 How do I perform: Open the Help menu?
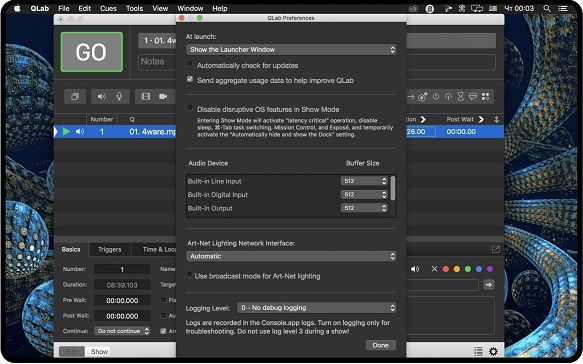(x=219, y=8)
